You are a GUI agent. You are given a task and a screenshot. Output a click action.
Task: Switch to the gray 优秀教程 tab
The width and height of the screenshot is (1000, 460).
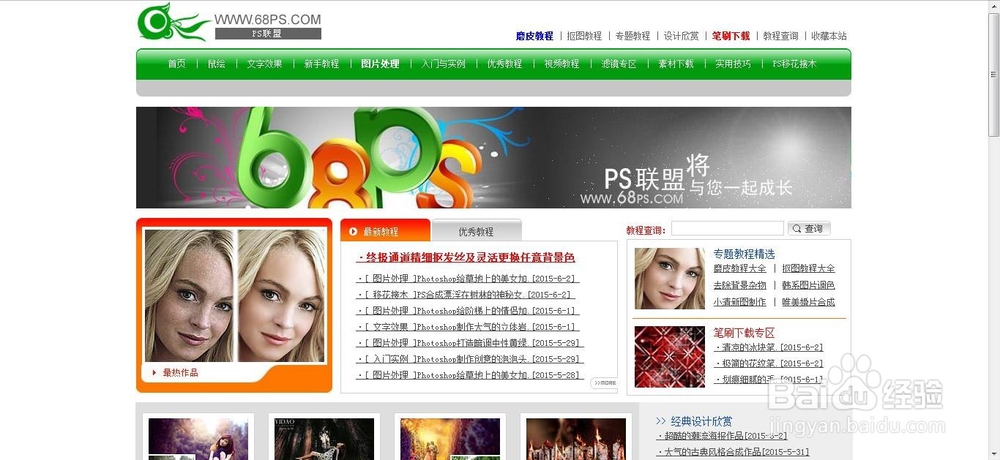coord(476,230)
